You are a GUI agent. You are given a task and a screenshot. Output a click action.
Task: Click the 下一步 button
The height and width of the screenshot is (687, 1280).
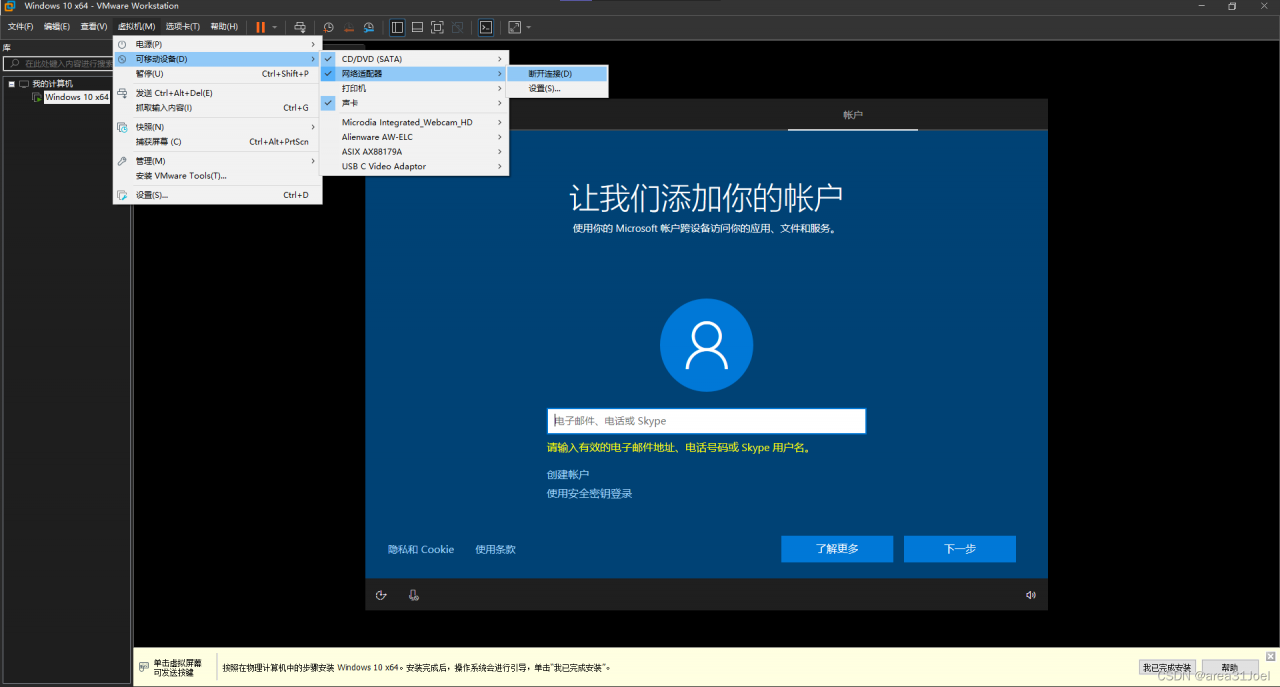[x=960, y=549]
